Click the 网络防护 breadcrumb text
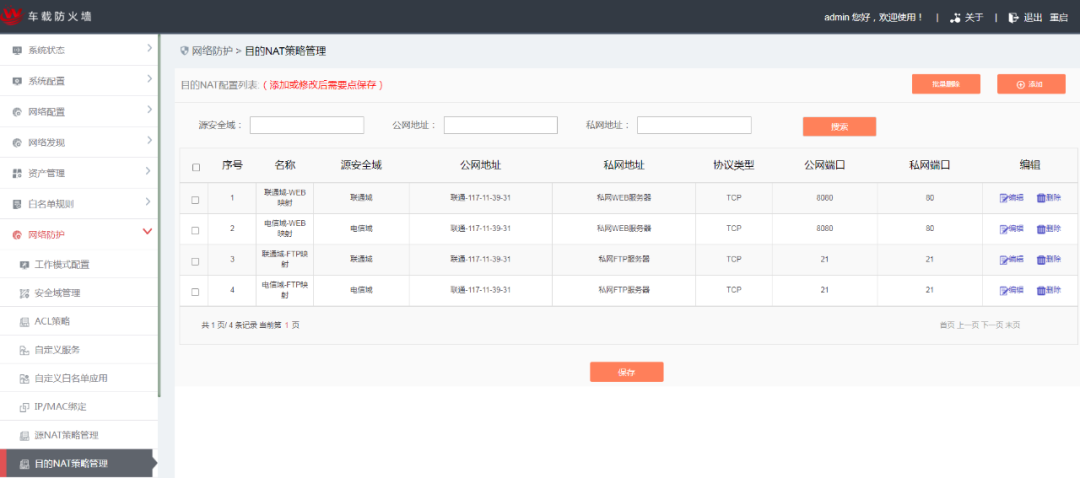1080x478 pixels. pos(211,51)
